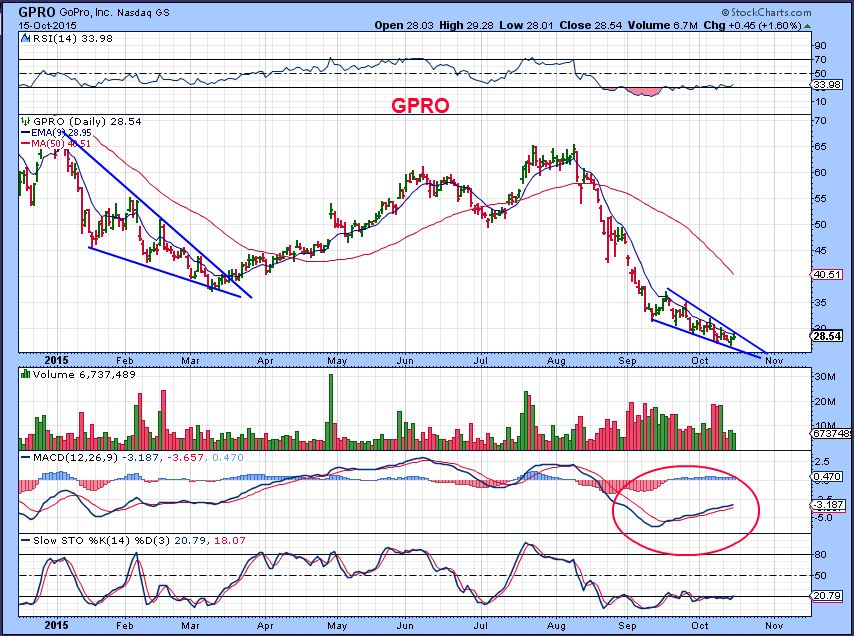The height and width of the screenshot is (636, 854).
Task: Click the EMA(9) 28.95 legend entry
Action: click(x=61, y=133)
